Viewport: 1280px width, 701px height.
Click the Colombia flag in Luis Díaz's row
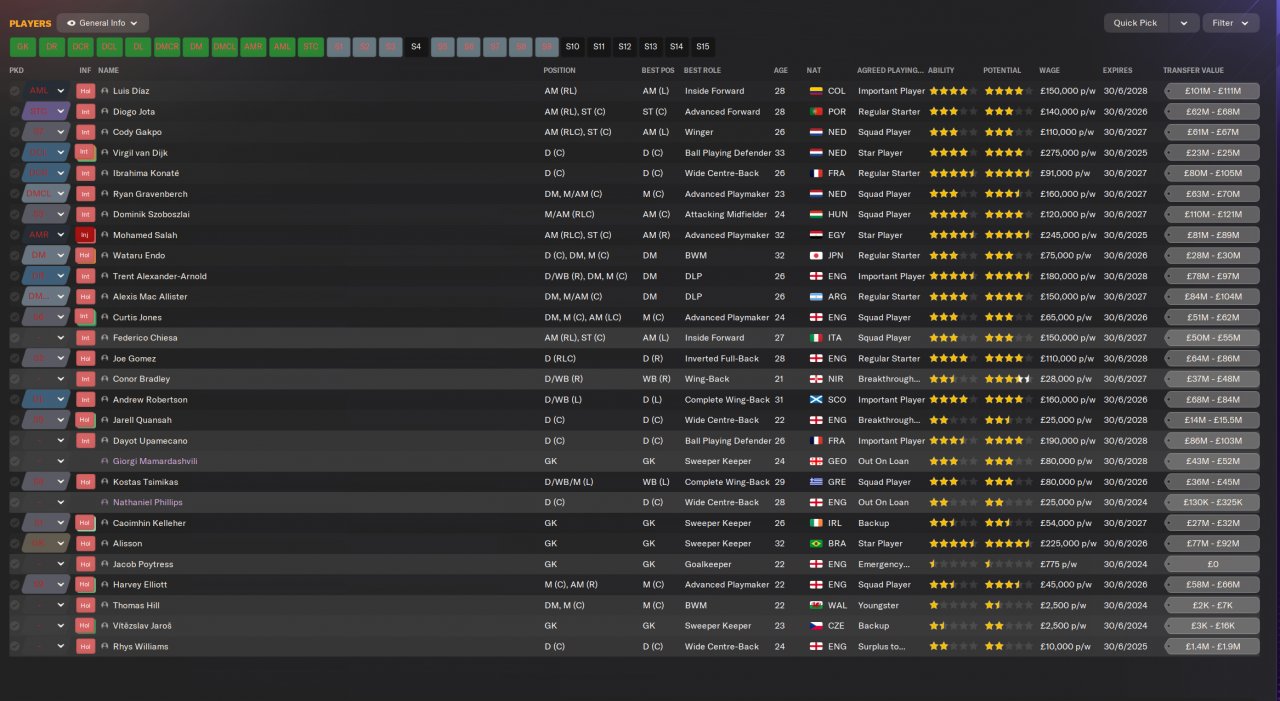pos(815,91)
